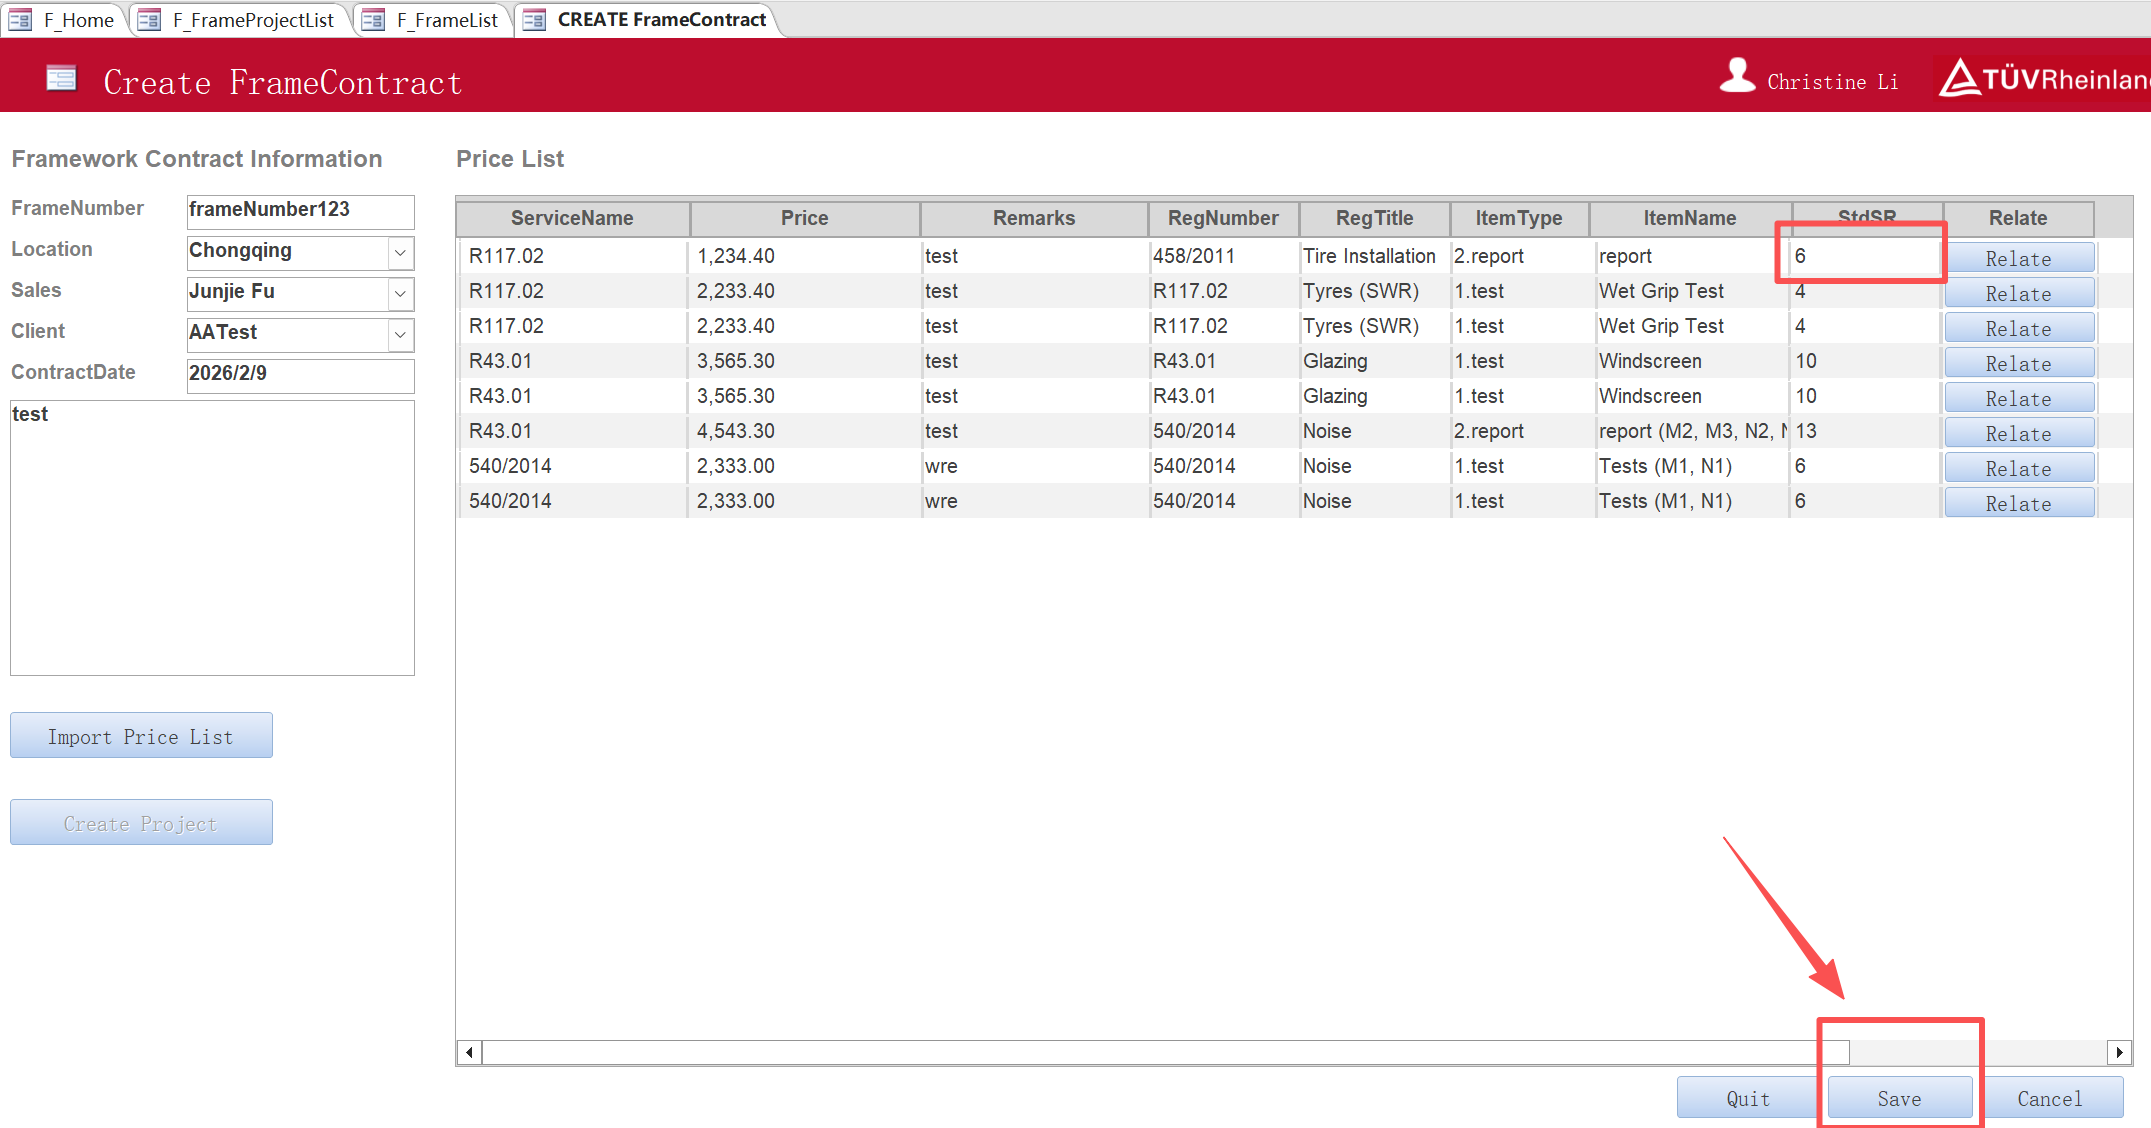Sort by the Price column header
Viewport: 2151px width, 1128px height.
coord(804,218)
